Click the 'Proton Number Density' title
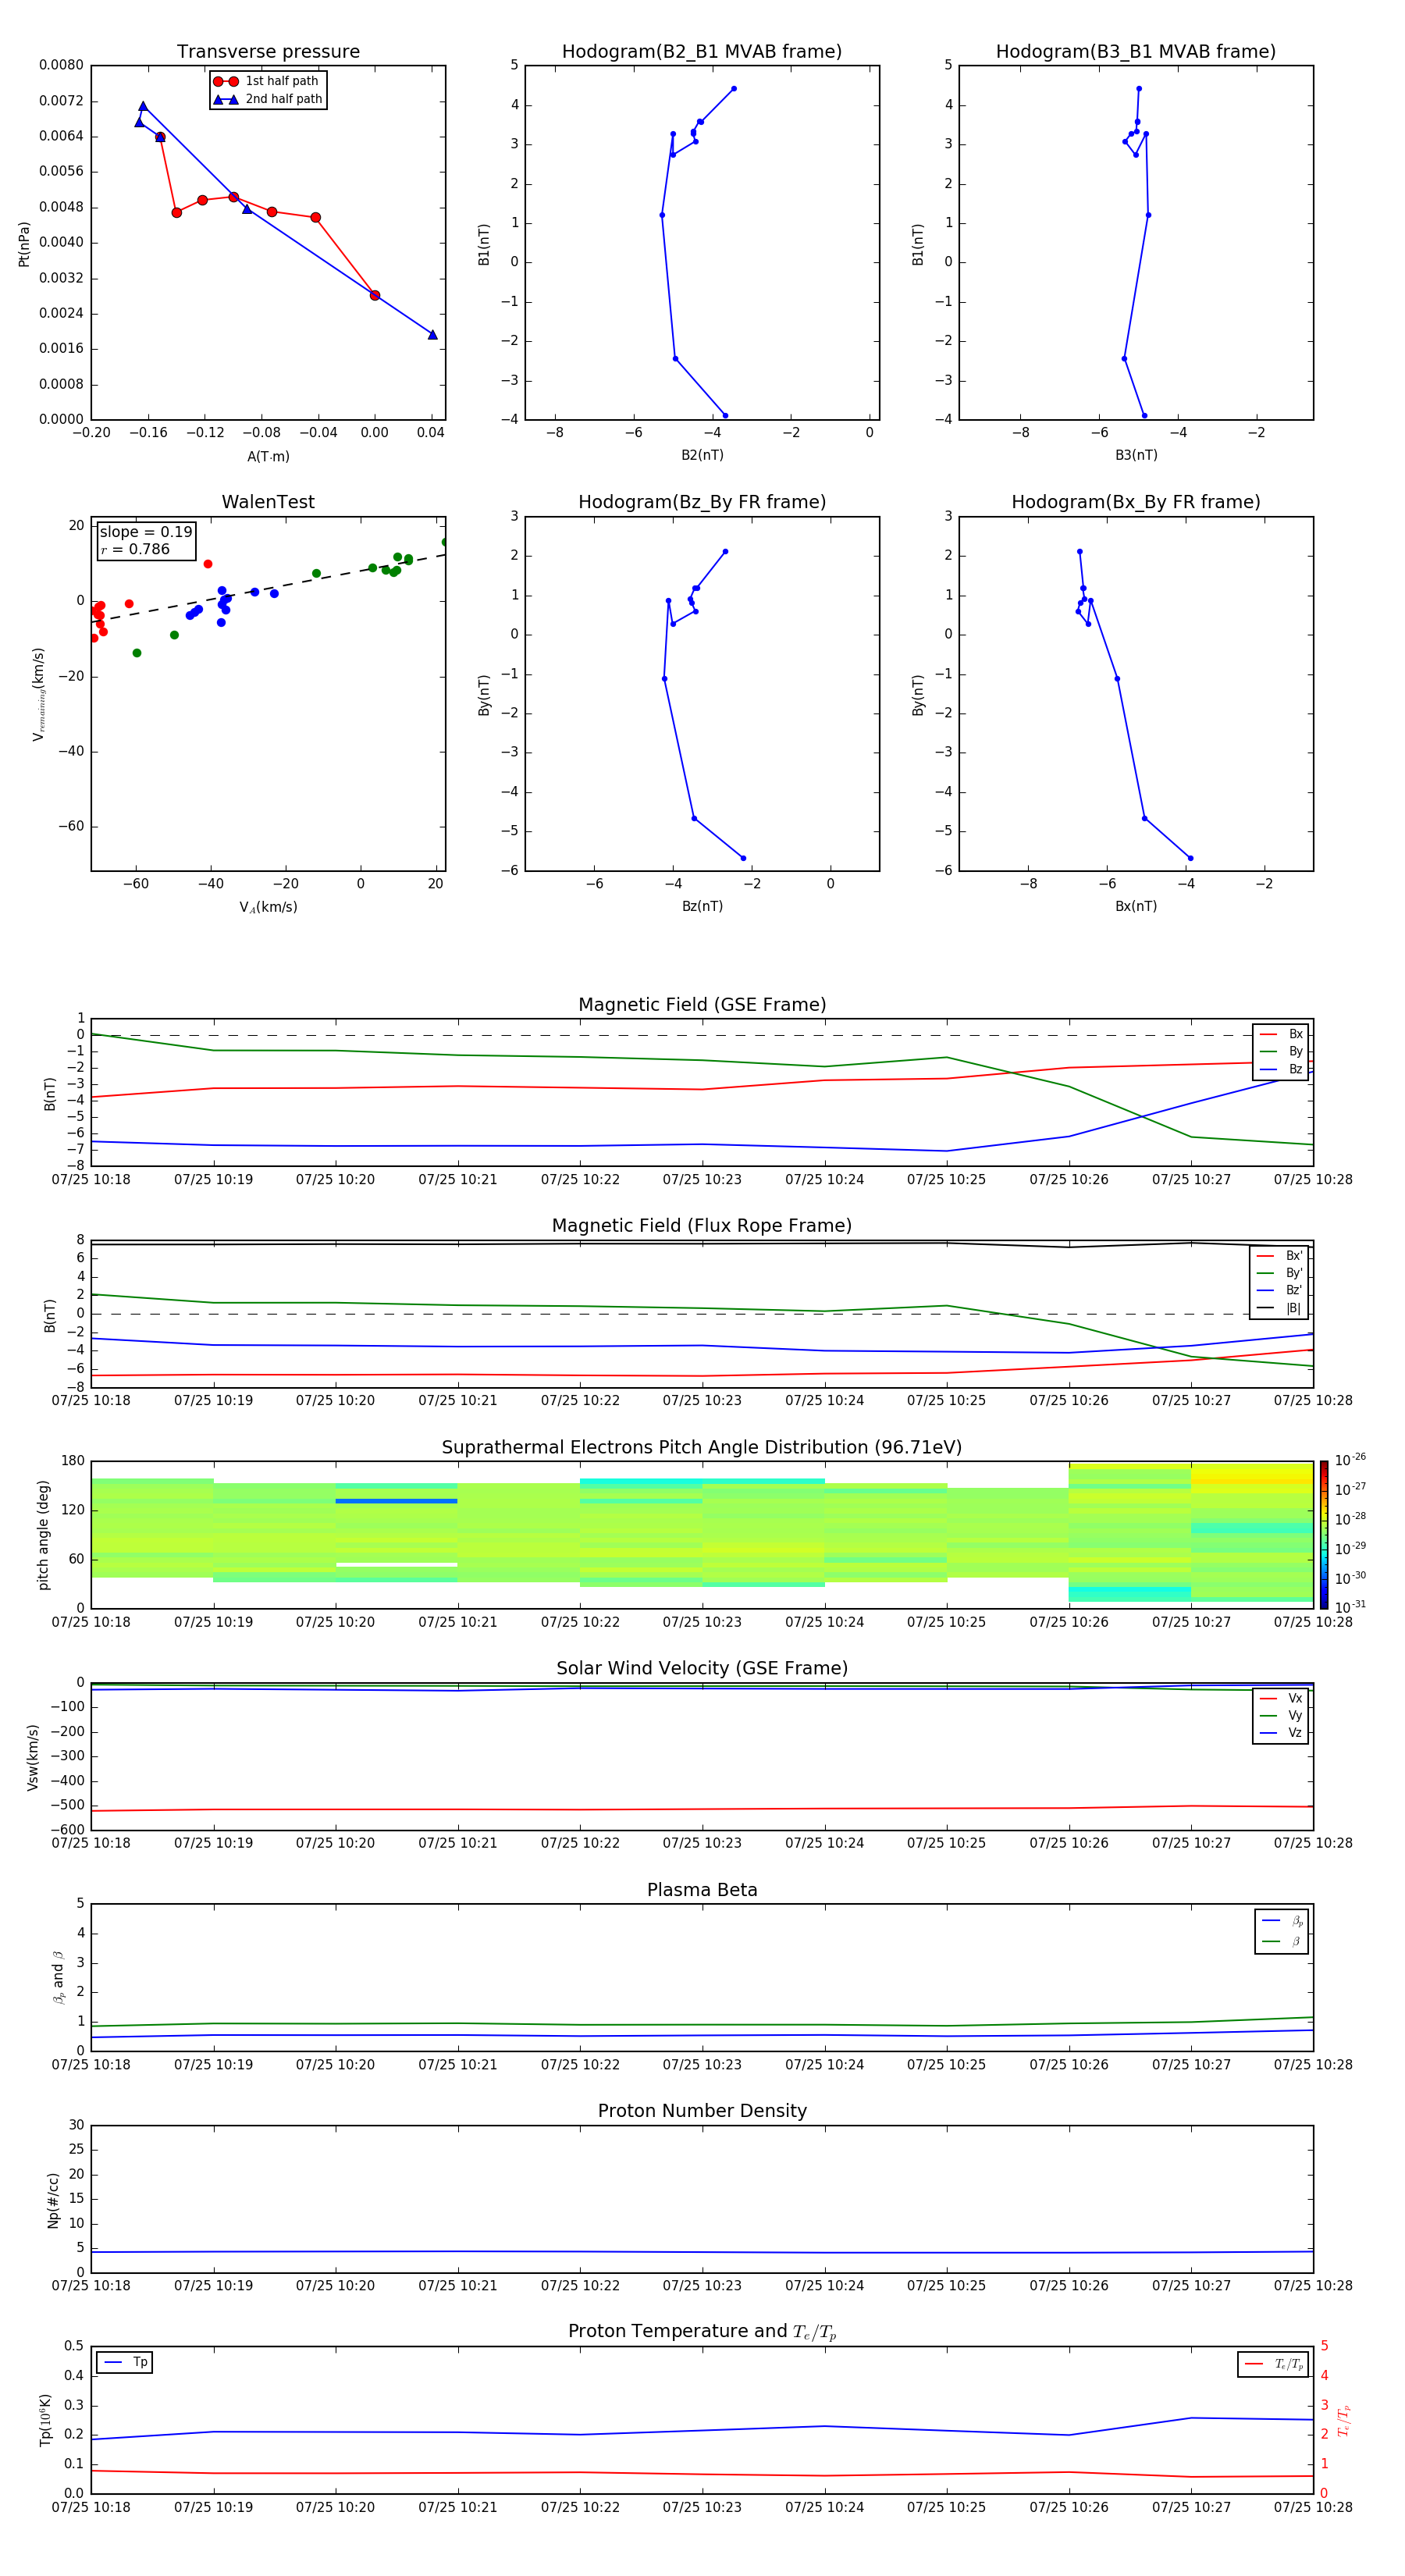 coord(702,2111)
